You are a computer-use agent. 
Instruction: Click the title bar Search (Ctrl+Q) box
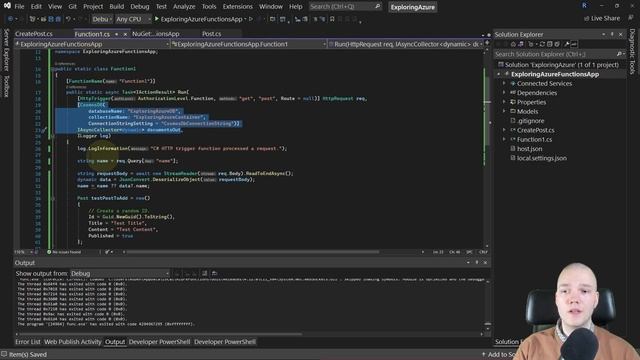(x=345, y=7)
